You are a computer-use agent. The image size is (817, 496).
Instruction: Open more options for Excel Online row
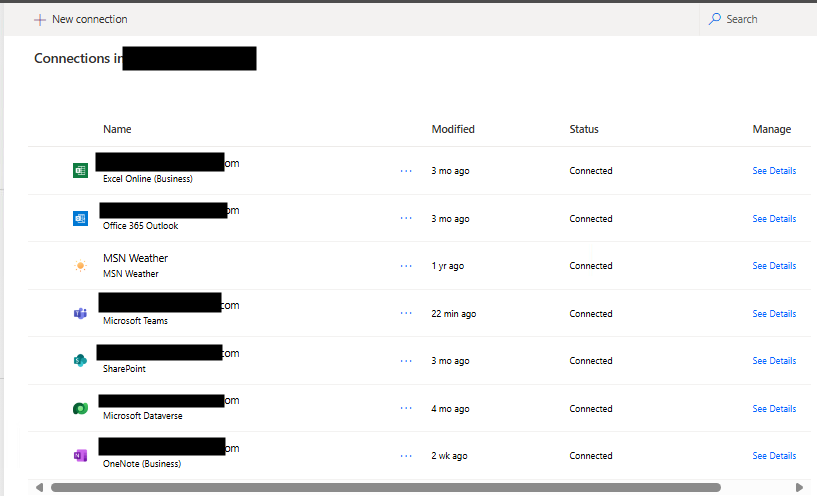[406, 171]
